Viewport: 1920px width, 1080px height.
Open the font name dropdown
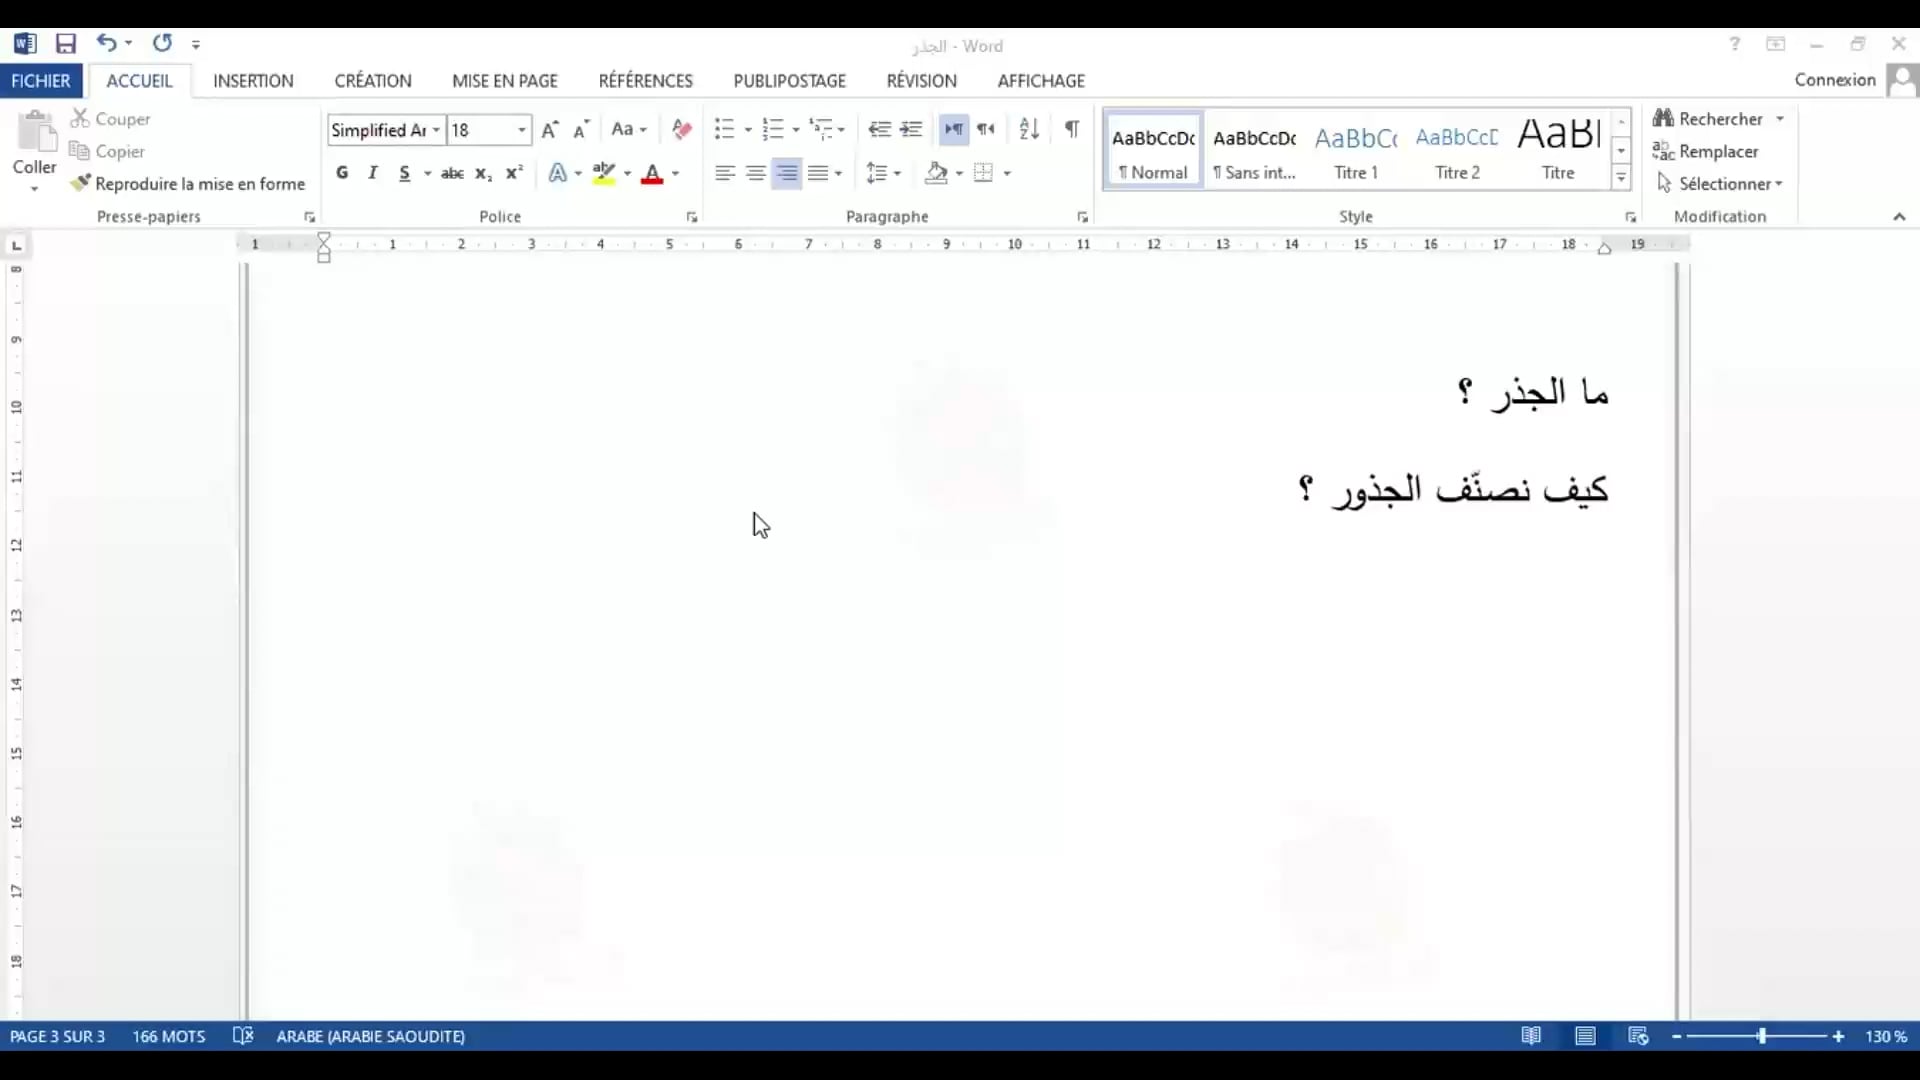point(436,130)
